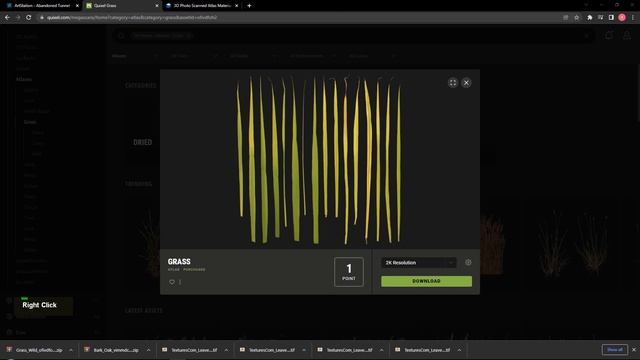Screen dimensions: 640x360
Task: Click the Quixel search field behind popup
Action: coord(353,36)
